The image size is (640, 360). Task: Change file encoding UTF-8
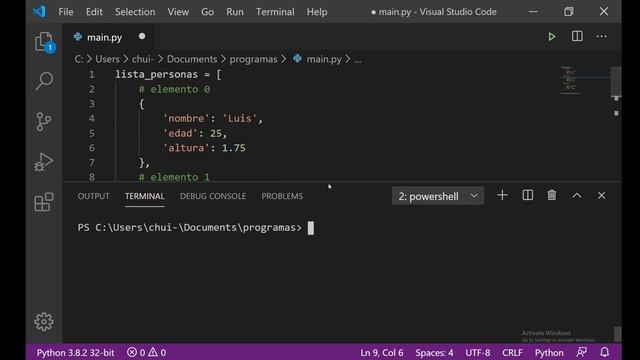pos(478,352)
